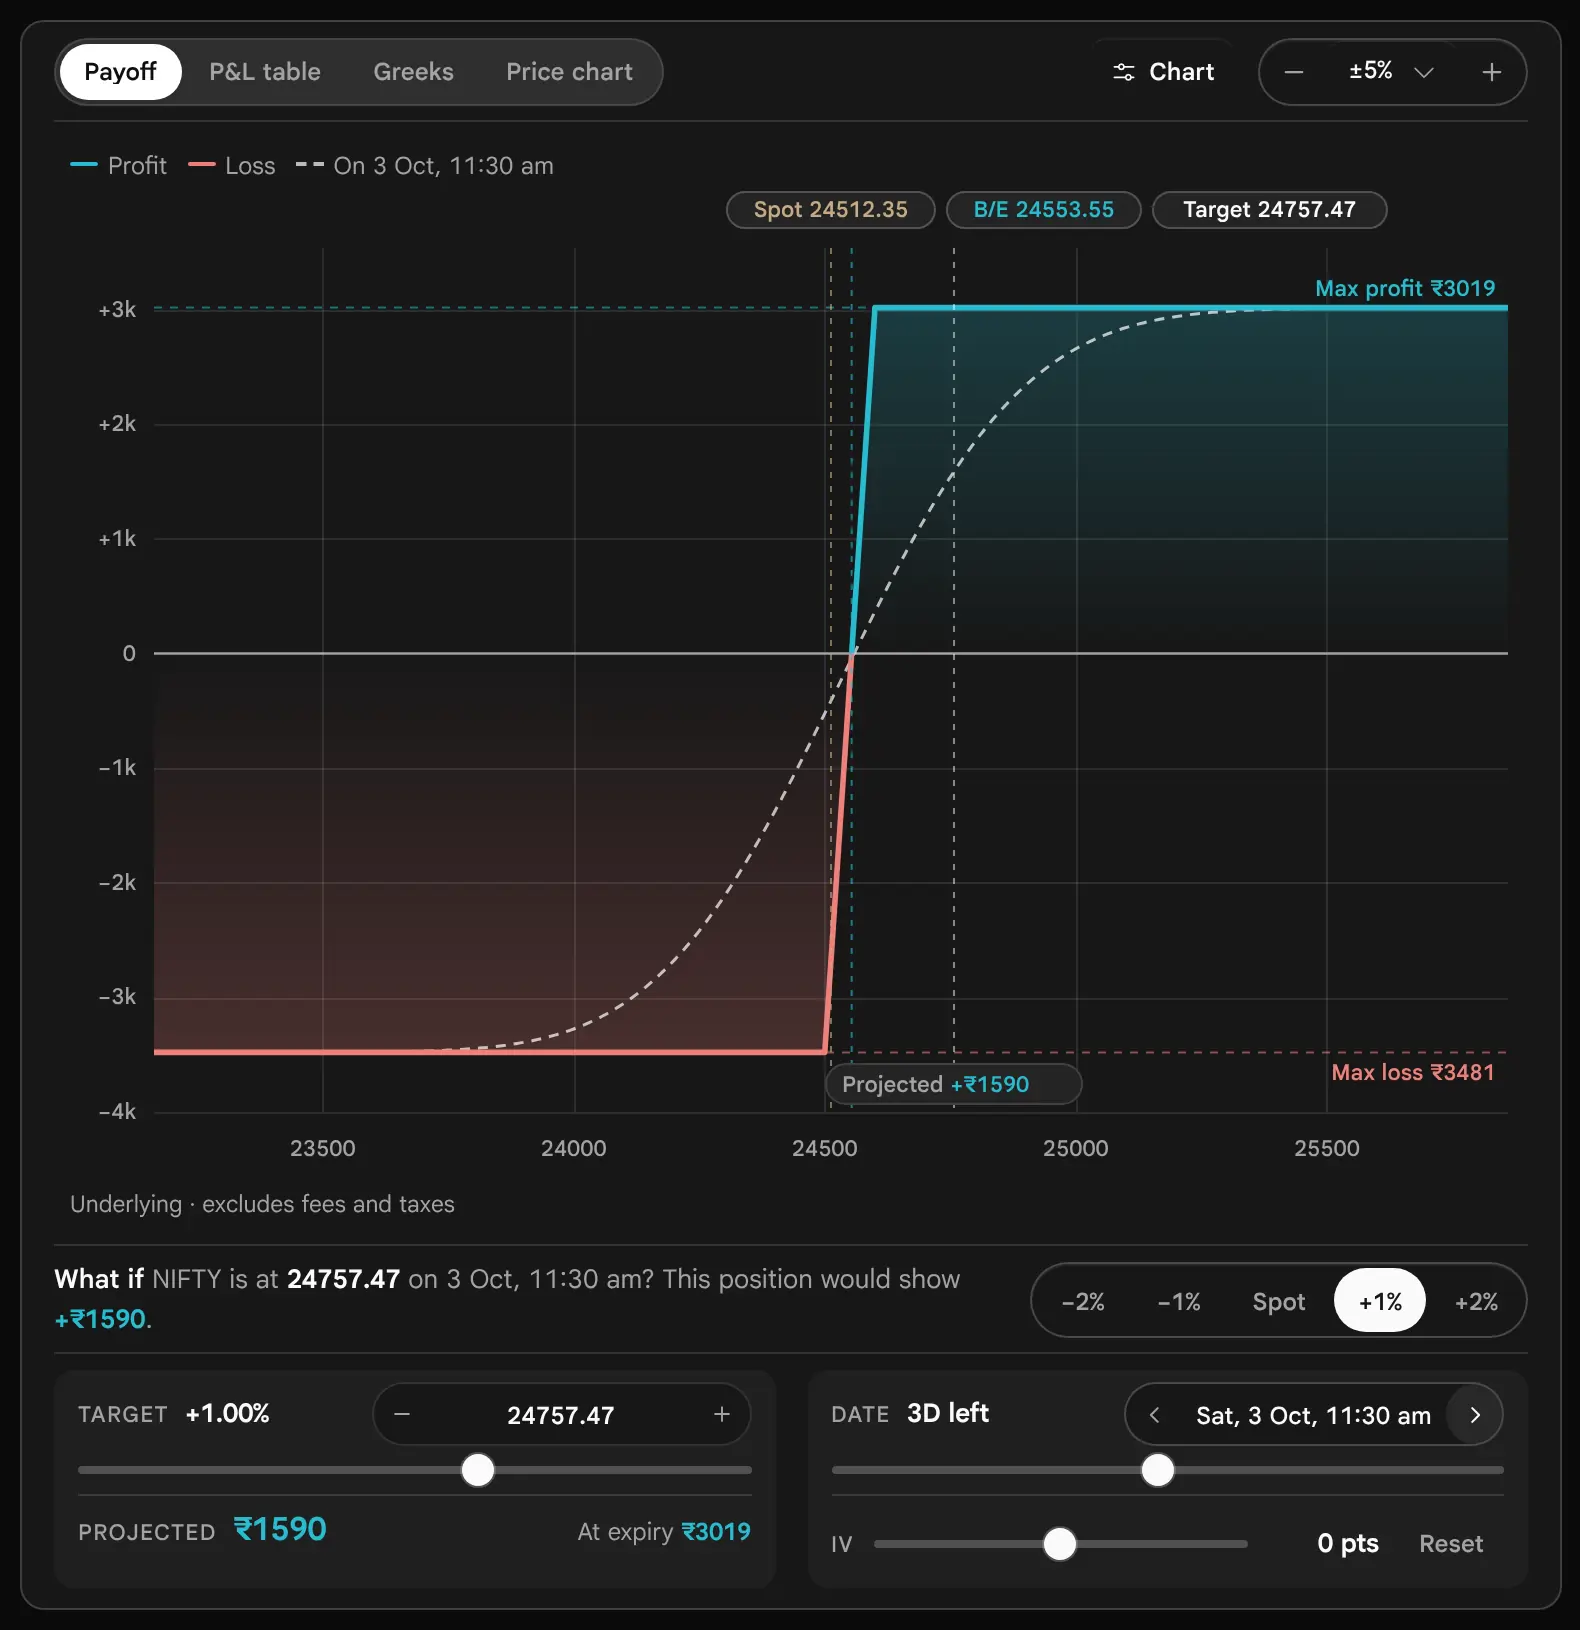Toggle the On 3 Oct, 11:30 am legend entry
The width and height of the screenshot is (1580, 1630).
point(424,165)
